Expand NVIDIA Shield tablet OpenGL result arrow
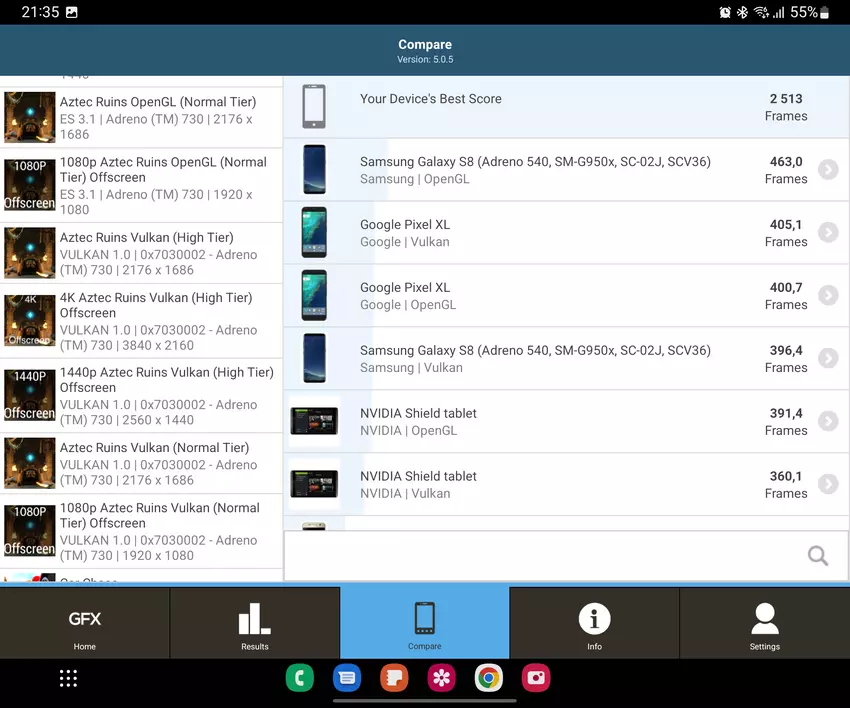 point(828,422)
